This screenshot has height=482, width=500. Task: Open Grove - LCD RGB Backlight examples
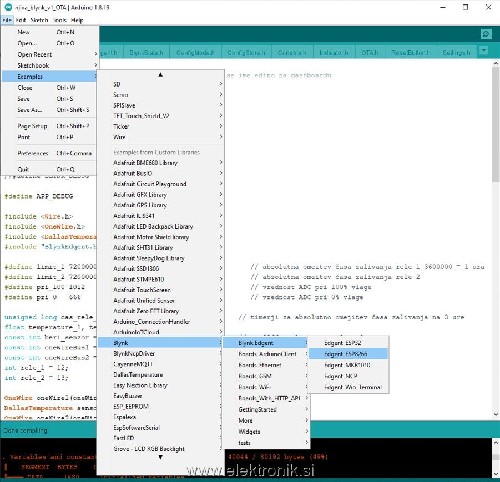[x=161, y=449]
